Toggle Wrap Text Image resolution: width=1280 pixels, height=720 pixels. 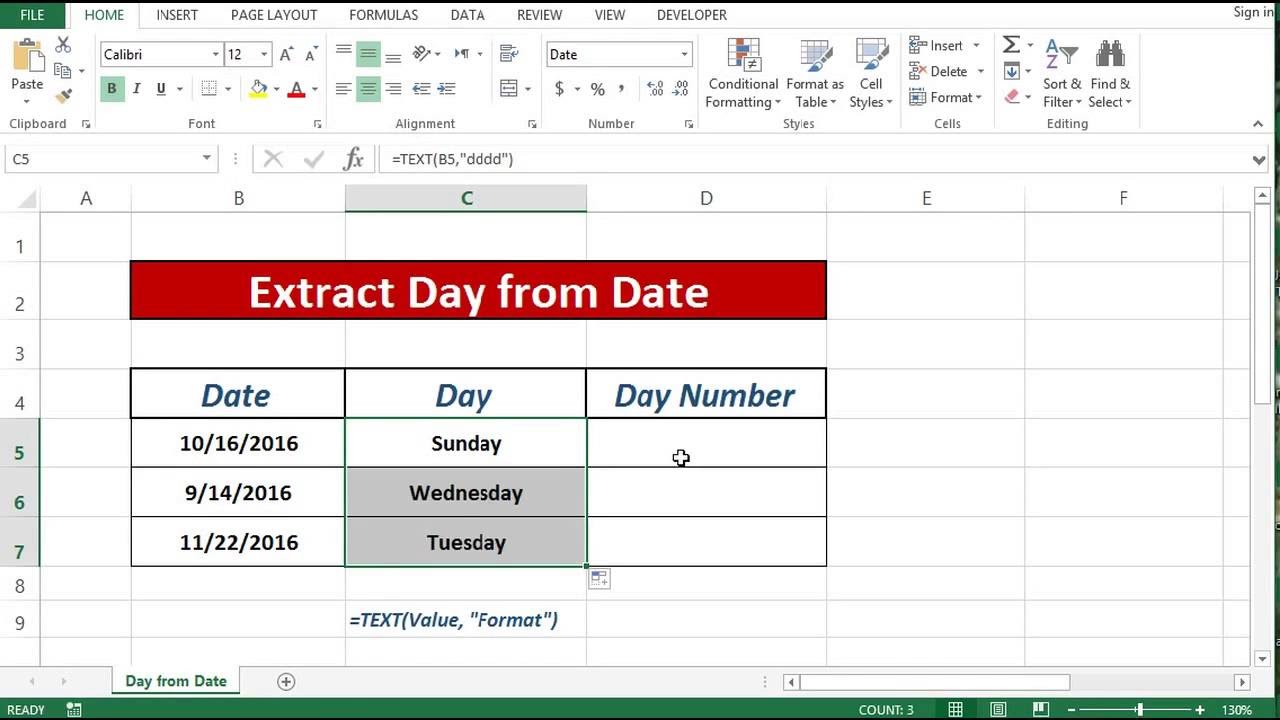point(508,54)
